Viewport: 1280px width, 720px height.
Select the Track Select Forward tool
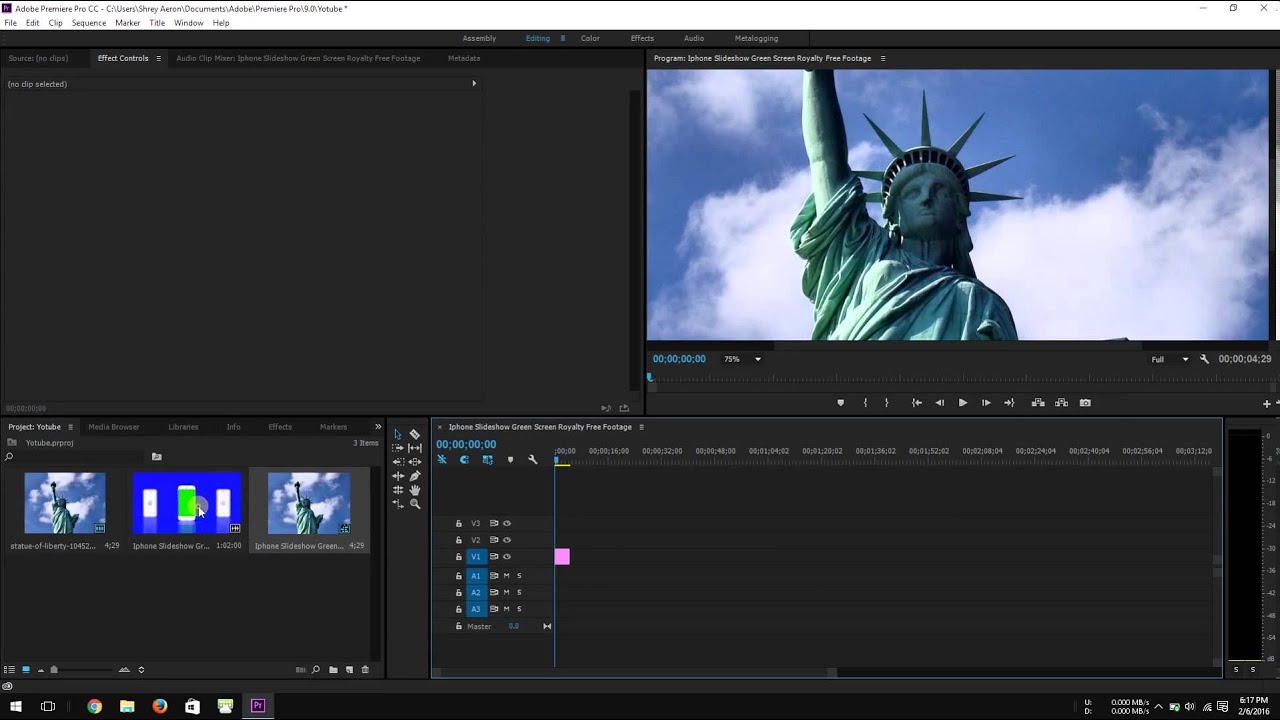(398, 448)
